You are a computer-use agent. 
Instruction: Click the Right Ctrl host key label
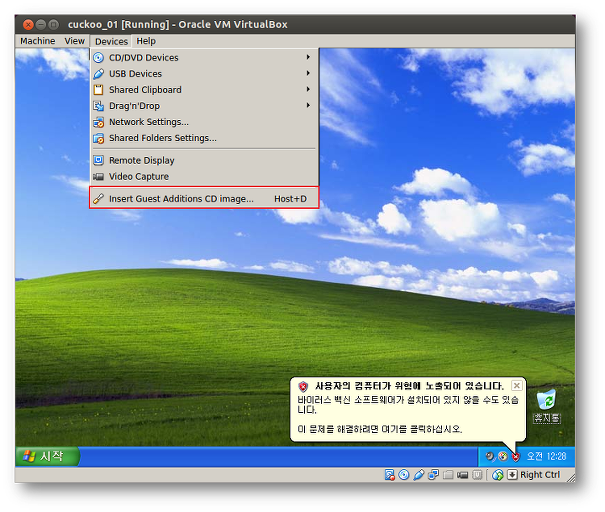(x=540, y=475)
